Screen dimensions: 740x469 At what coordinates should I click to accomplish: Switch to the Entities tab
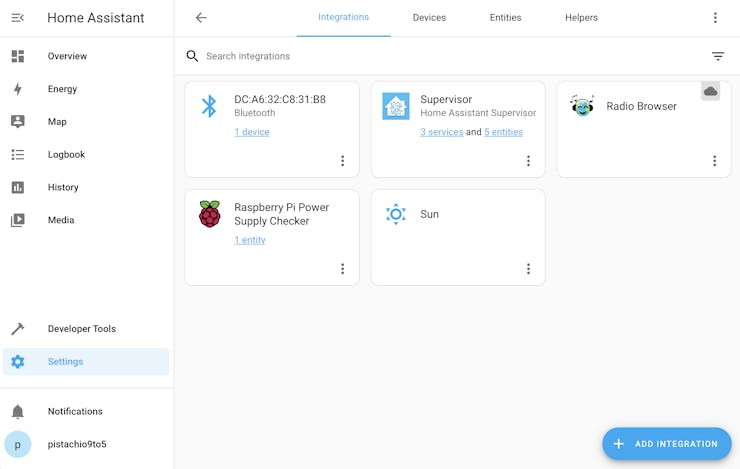coord(505,17)
